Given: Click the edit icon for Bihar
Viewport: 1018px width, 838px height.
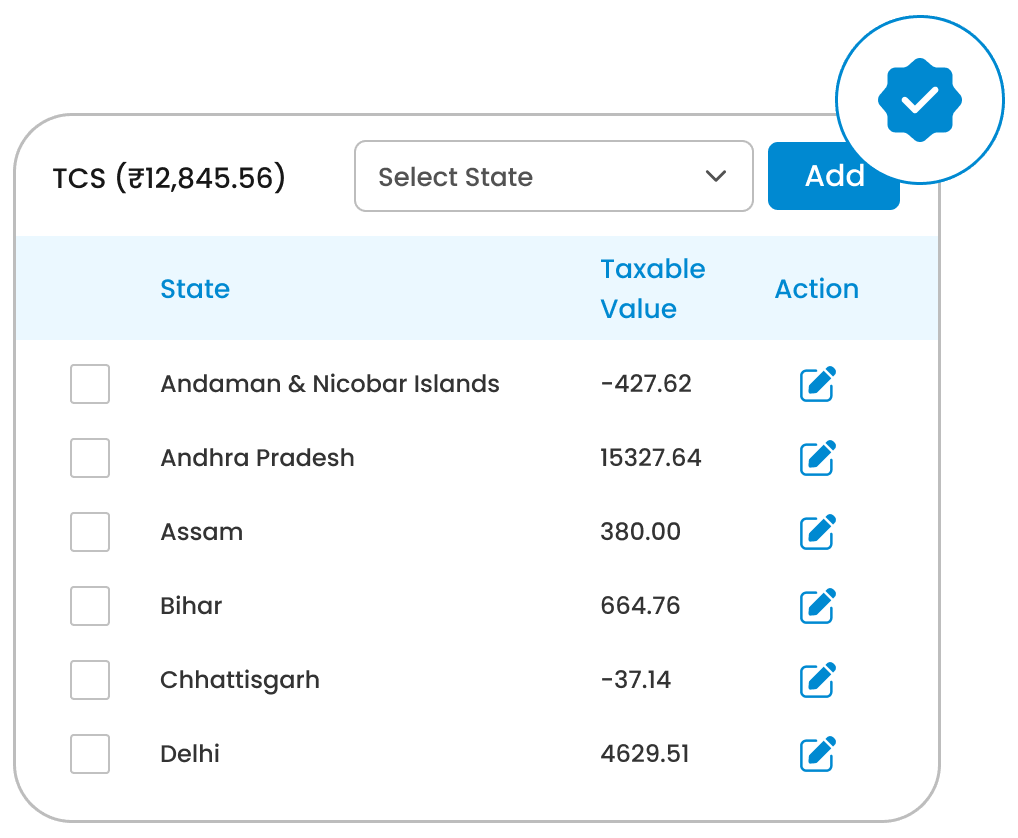Looking at the screenshot, I should 817,606.
